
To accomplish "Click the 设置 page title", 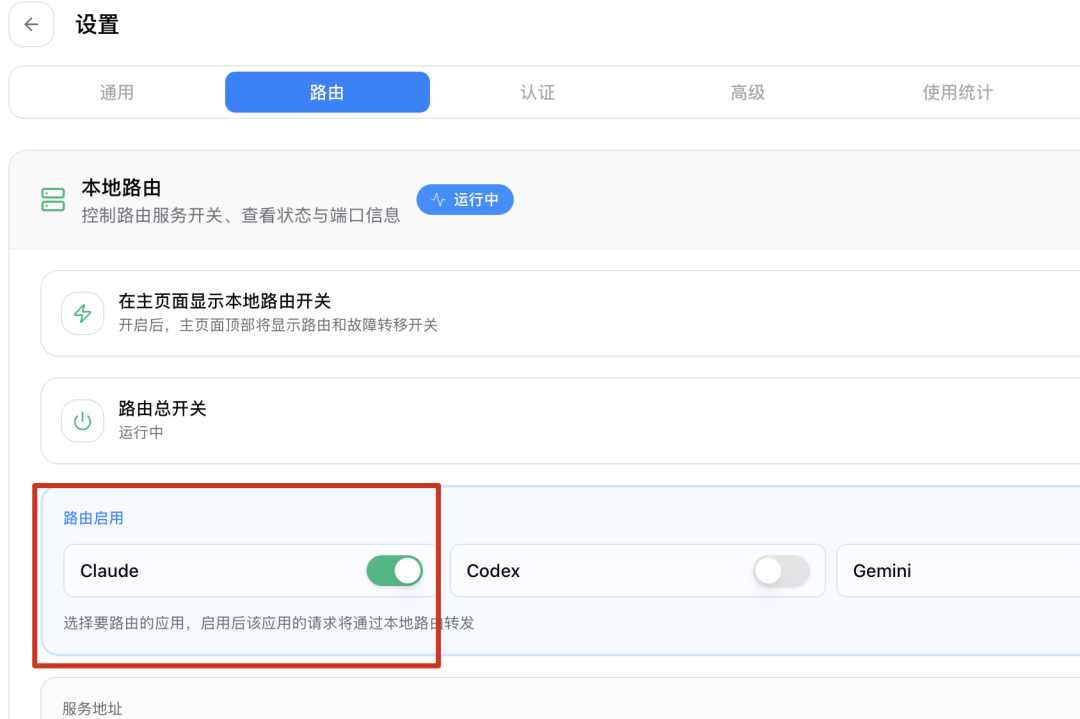I will pos(97,25).
